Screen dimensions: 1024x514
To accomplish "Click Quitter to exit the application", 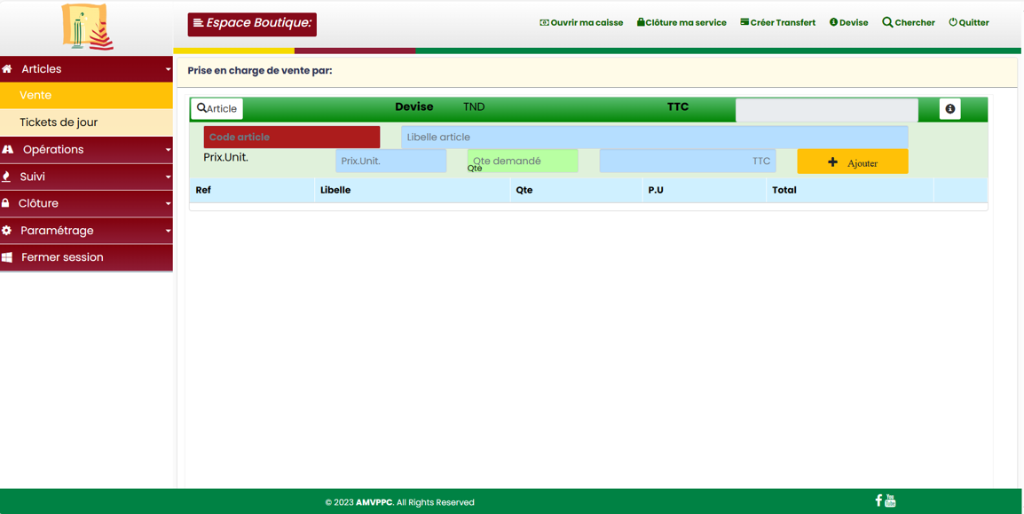I will pyautogui.click(x=969, y=22).
